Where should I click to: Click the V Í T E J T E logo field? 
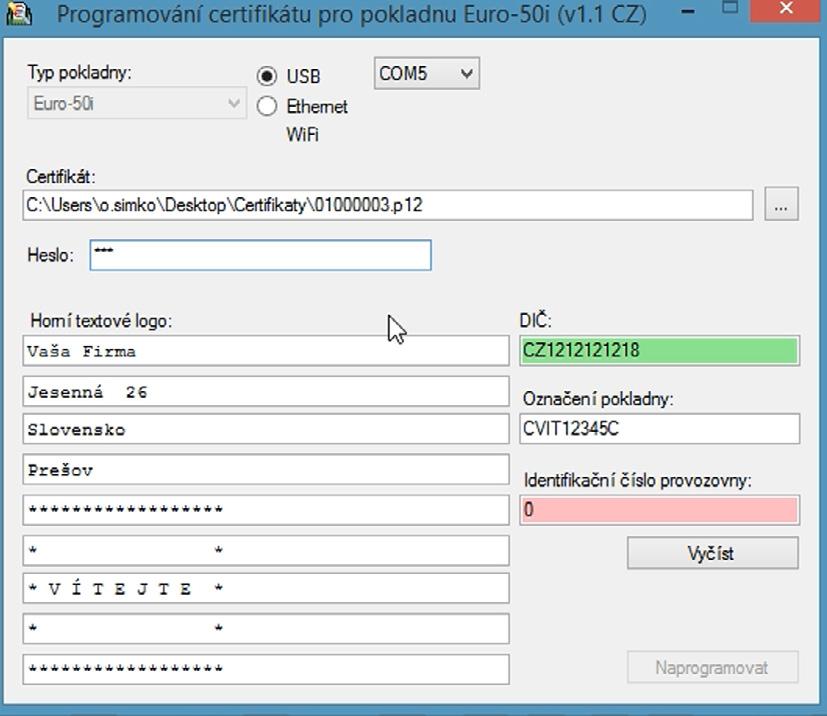[266, 588]
